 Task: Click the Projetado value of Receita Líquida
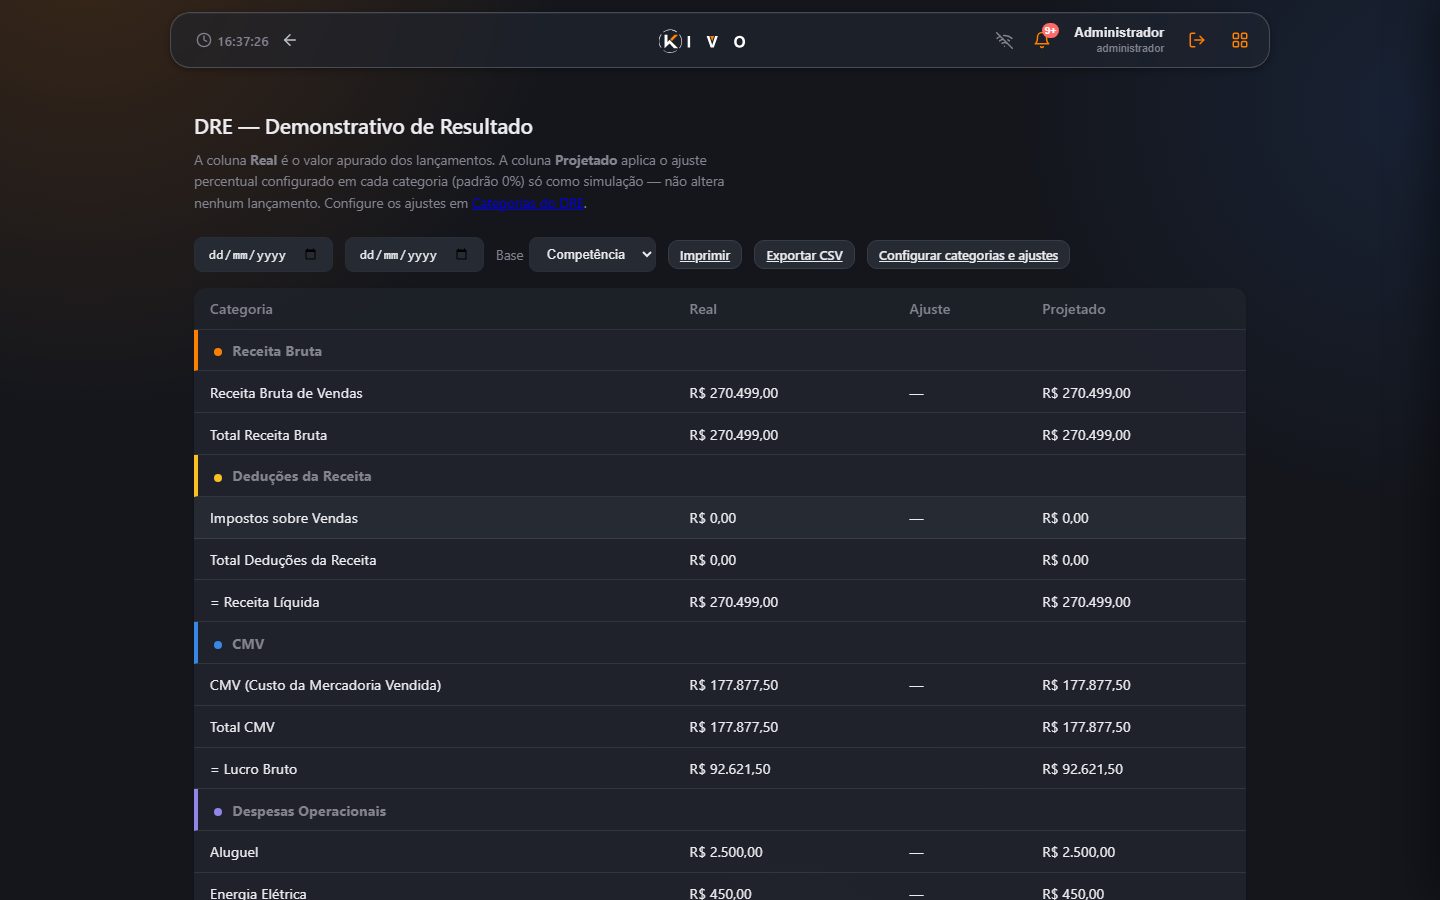coord(1086,602)
